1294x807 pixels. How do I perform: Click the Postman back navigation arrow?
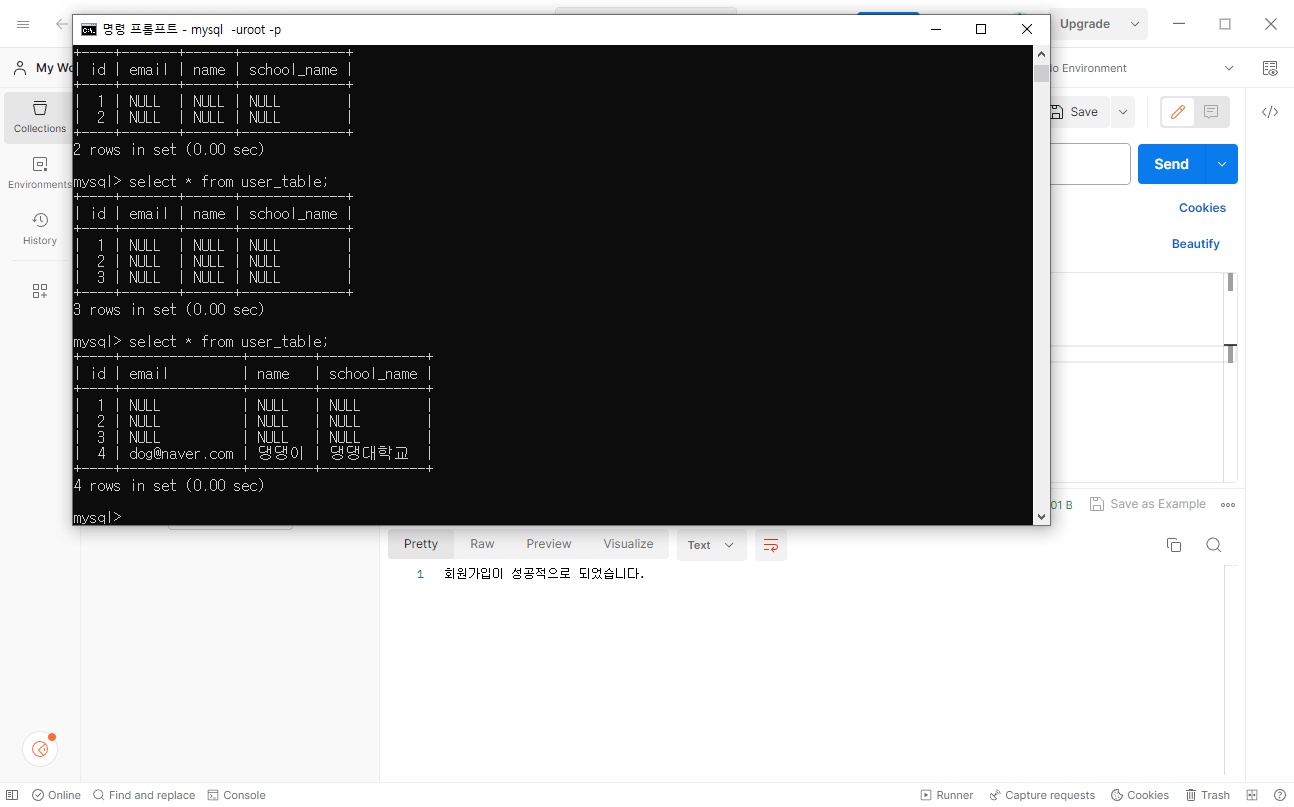[62, 24]
